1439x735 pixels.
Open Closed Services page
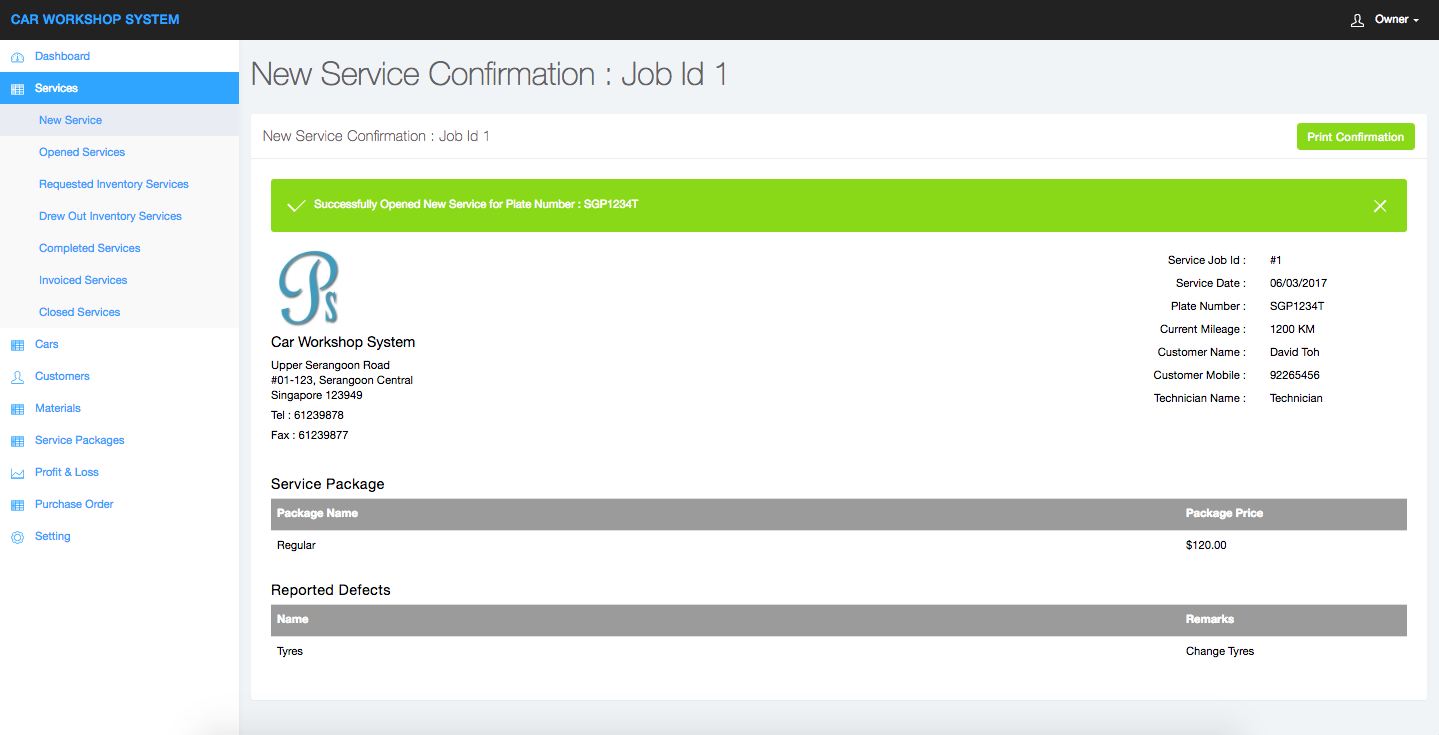click(80, 312)
